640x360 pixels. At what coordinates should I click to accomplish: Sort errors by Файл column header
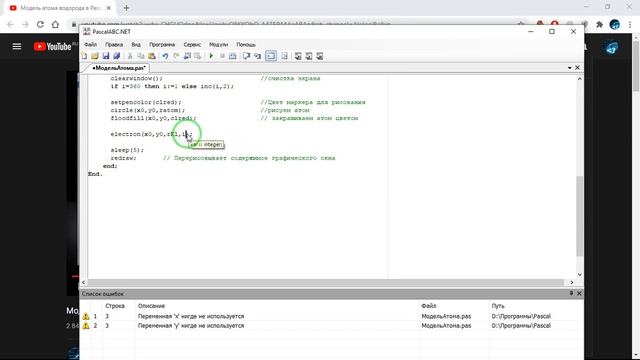coord(429,306)
